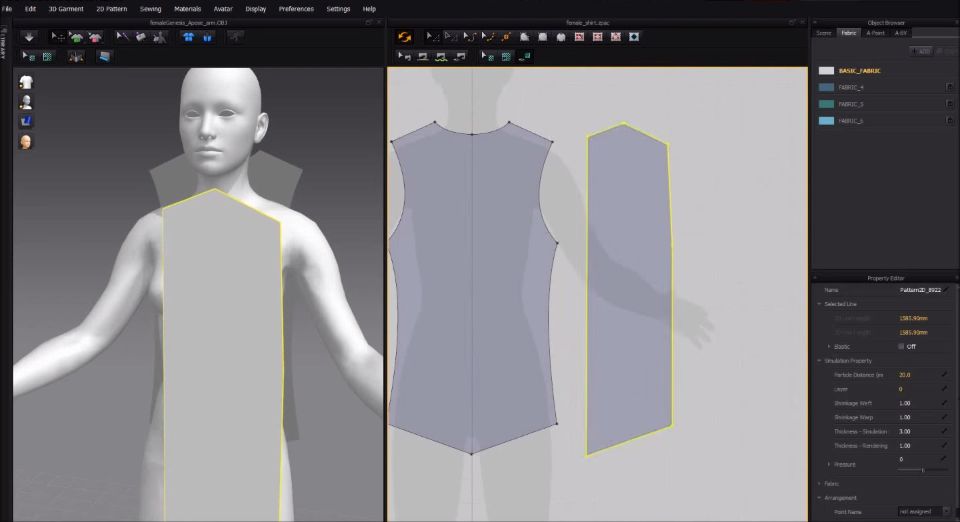The height and width of the screenshot is (522, 960).
Task: Toggle the Elastic Off checkbox
Action: pyautogui.click(x=901, y=346)
